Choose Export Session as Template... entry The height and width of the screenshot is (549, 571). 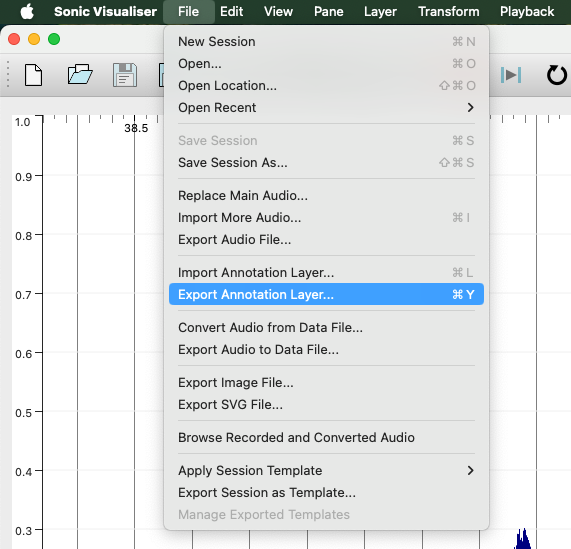[326, 493]
